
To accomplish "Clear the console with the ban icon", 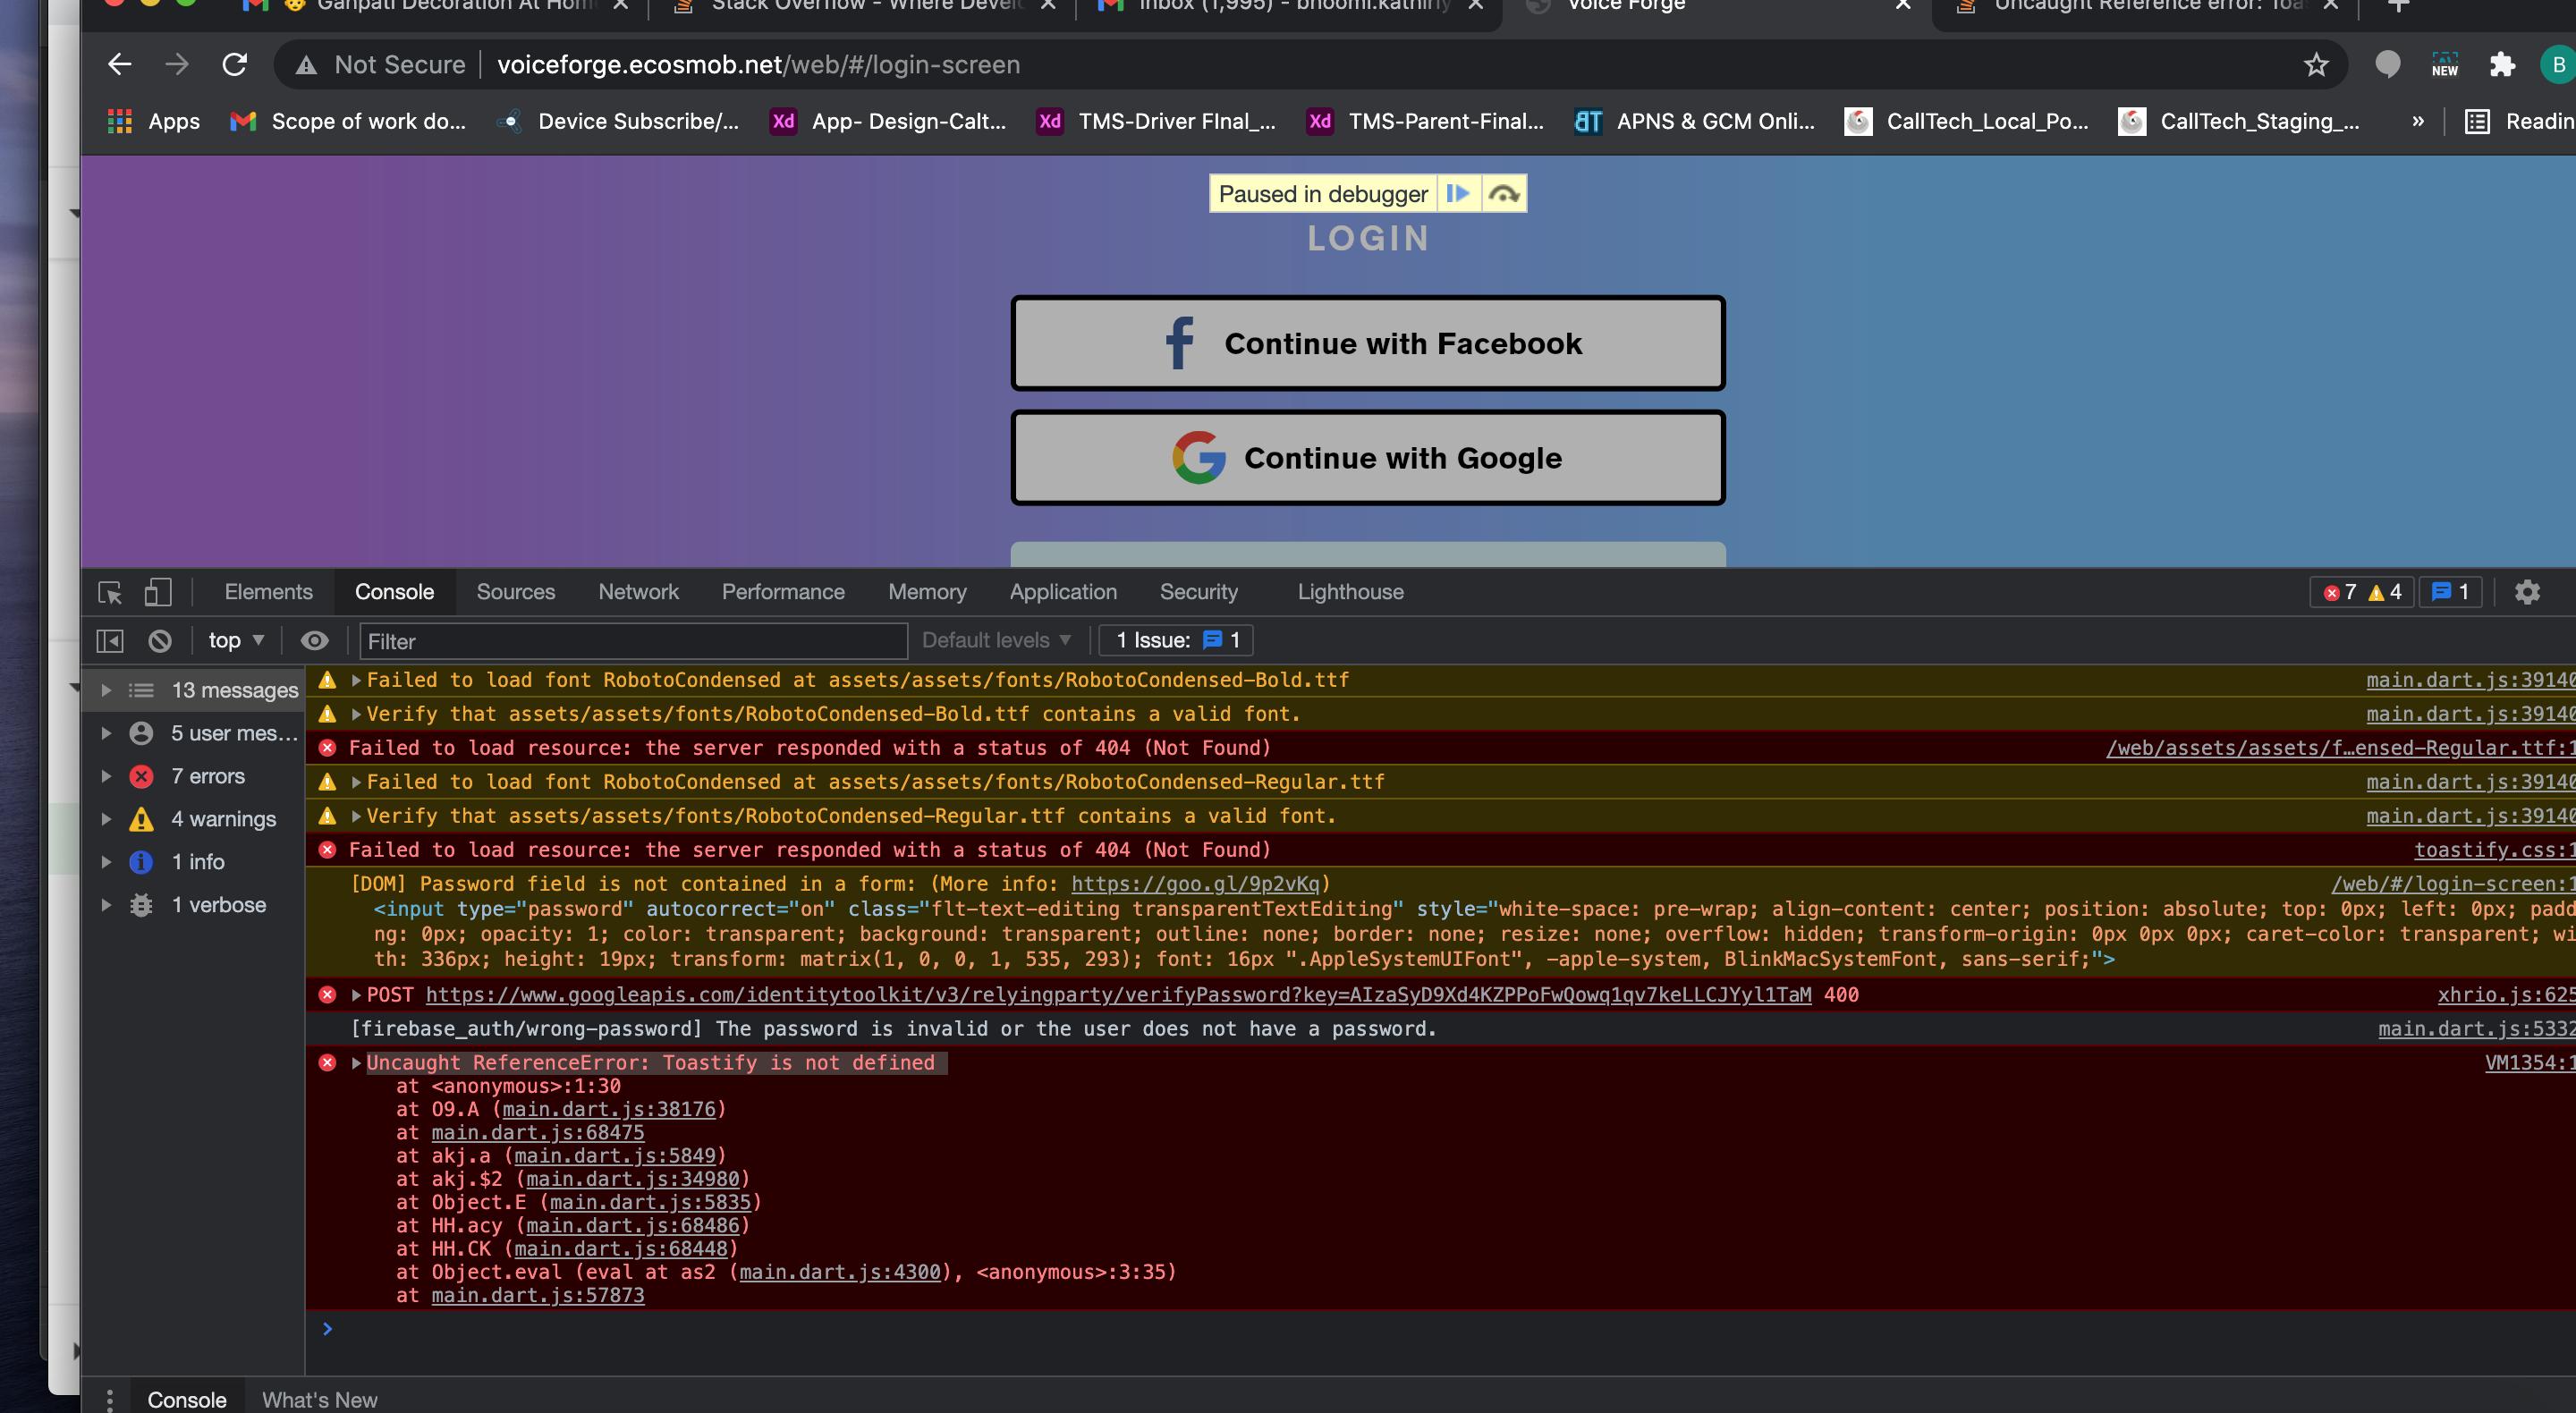I will click(x=160, y=640).
